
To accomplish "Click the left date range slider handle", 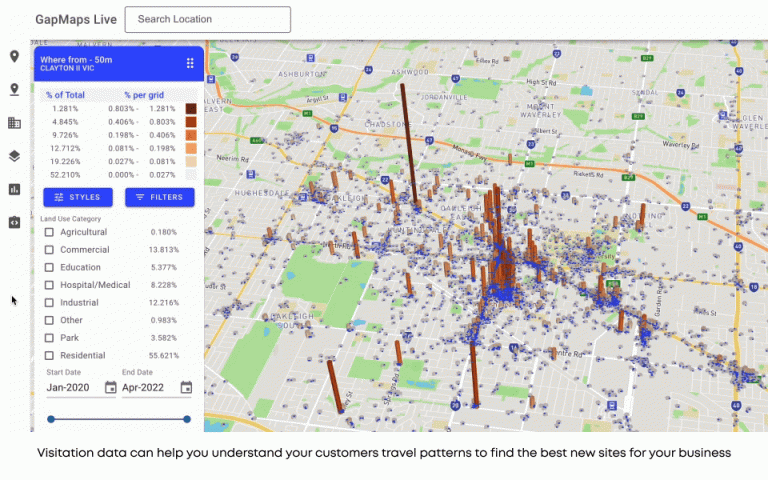I will pos(51,419).
